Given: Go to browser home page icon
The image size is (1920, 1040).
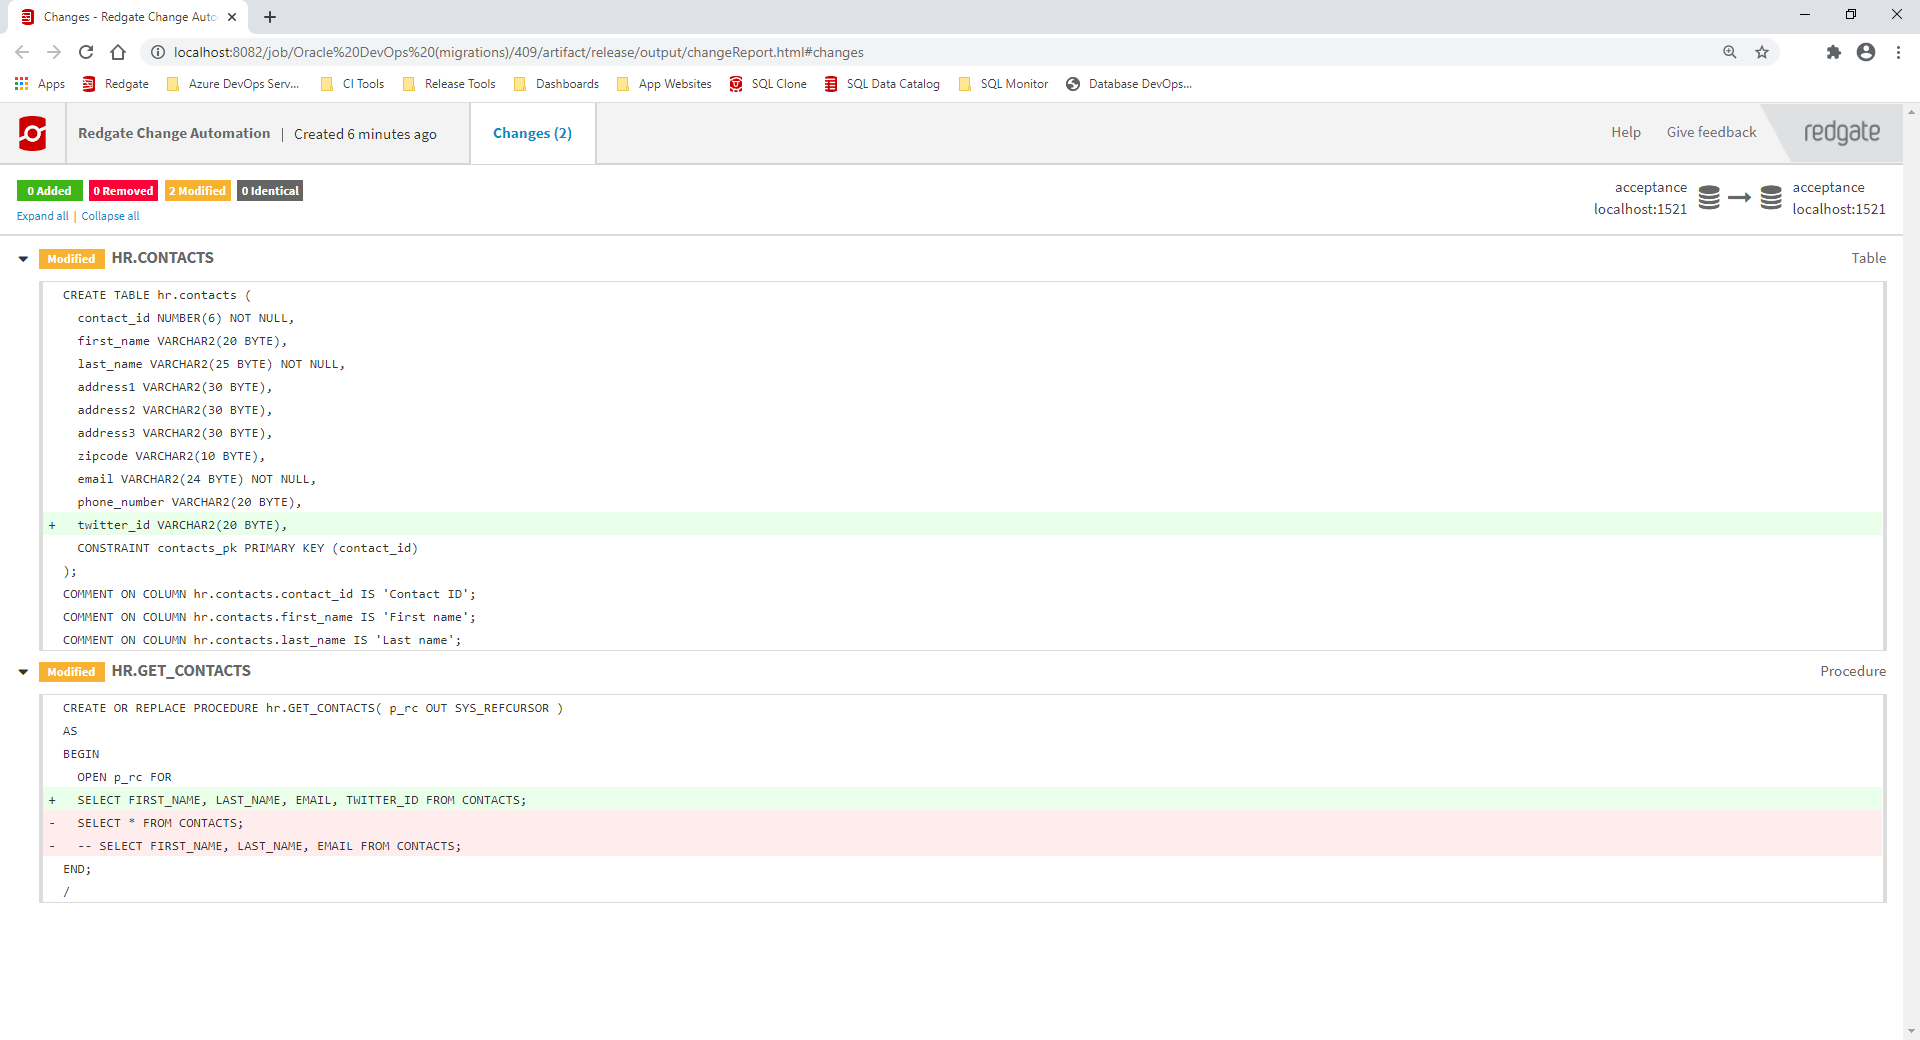Looking at the screenshot, I should [118, 52].
